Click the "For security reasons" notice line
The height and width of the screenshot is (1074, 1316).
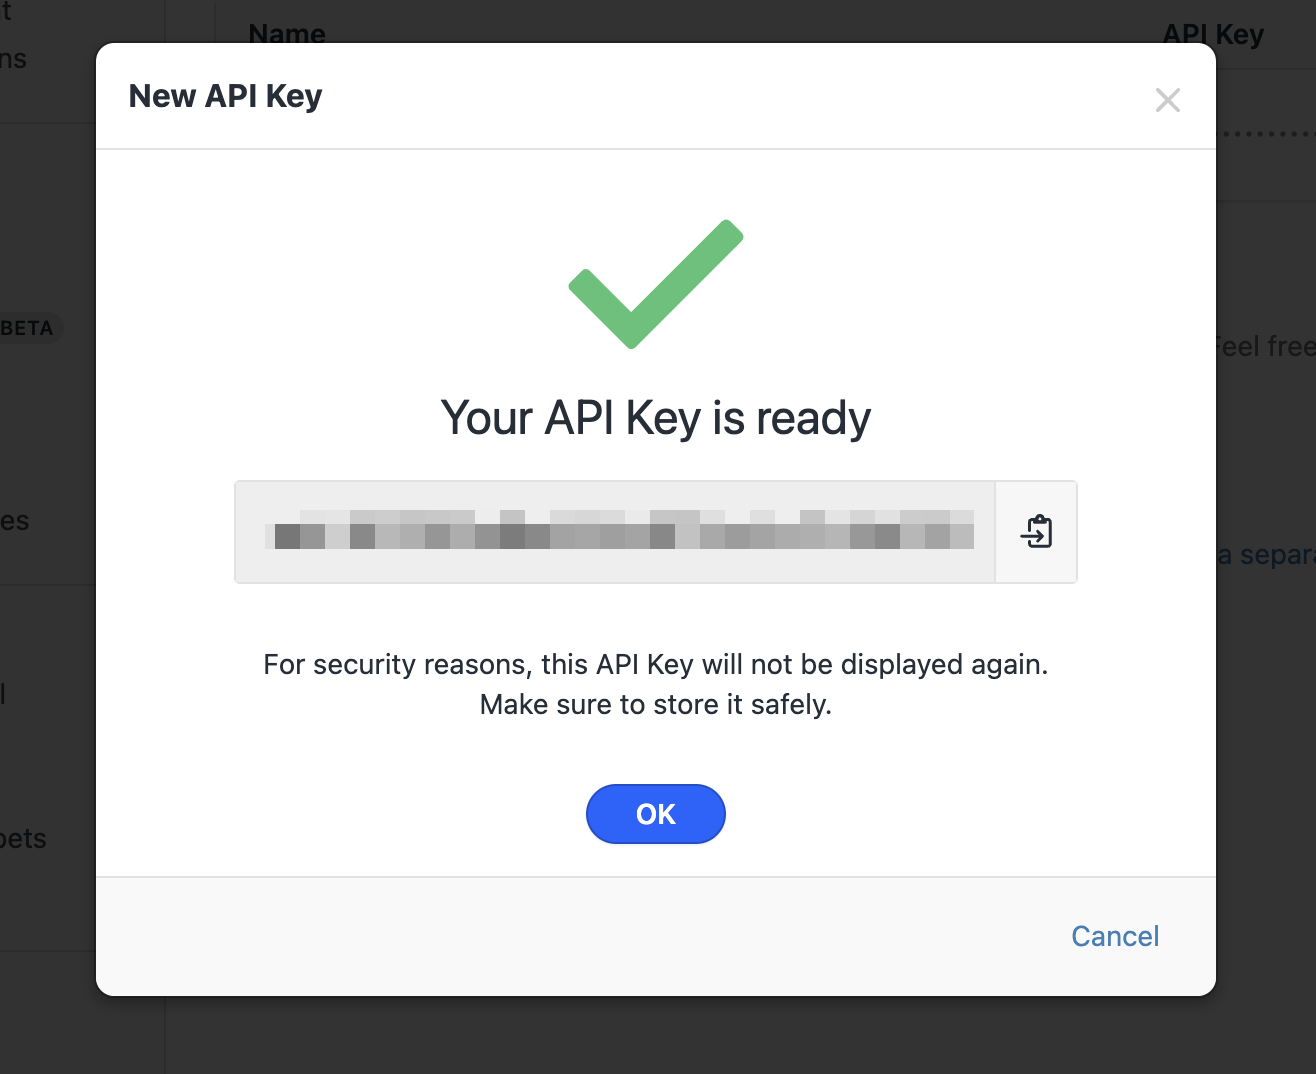[656, 665]
